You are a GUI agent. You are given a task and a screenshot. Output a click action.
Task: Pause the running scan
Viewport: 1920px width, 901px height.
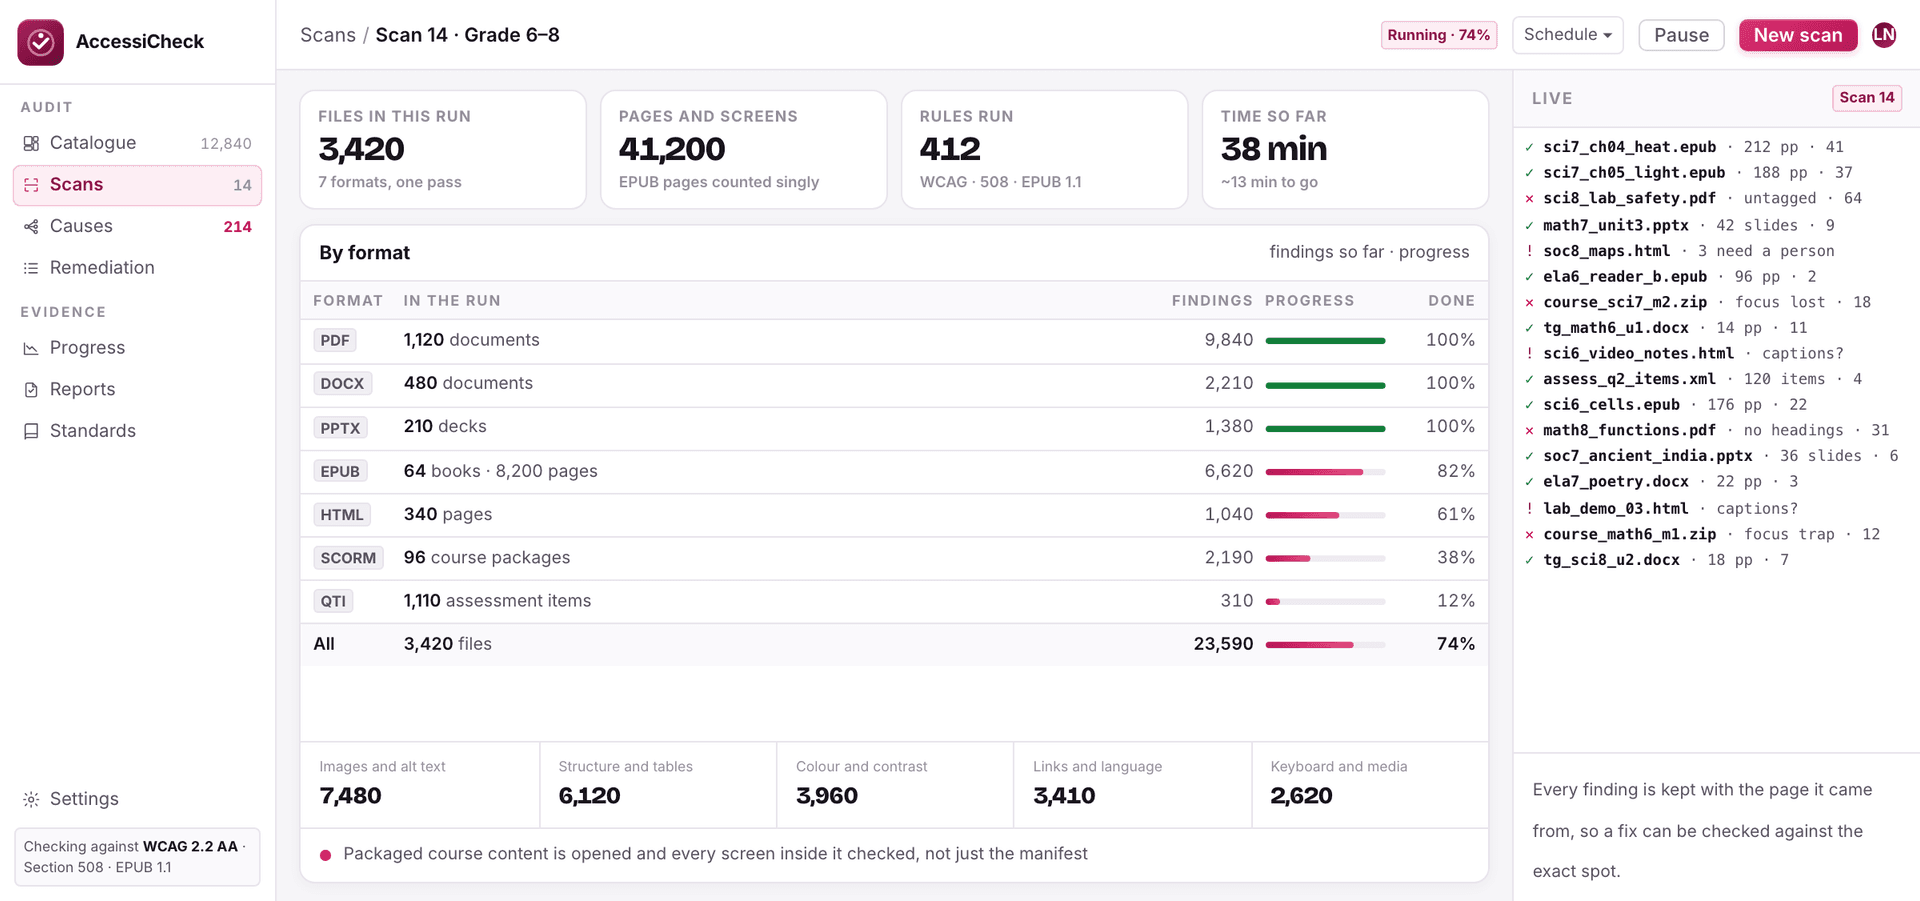point(1681,35)
